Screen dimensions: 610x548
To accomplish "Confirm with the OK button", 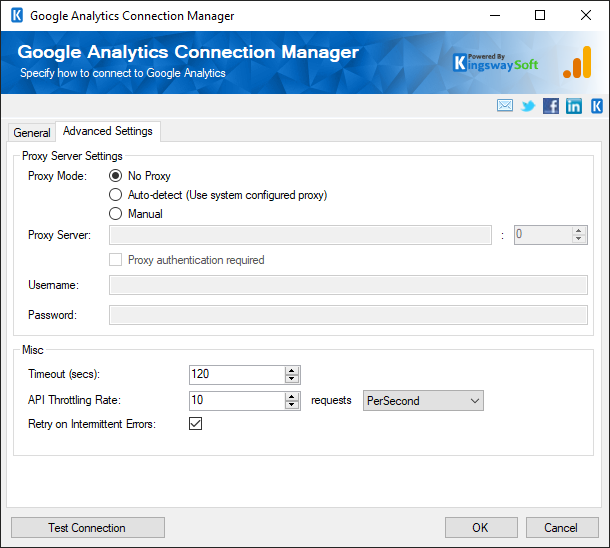I will (x=481, y=528).
